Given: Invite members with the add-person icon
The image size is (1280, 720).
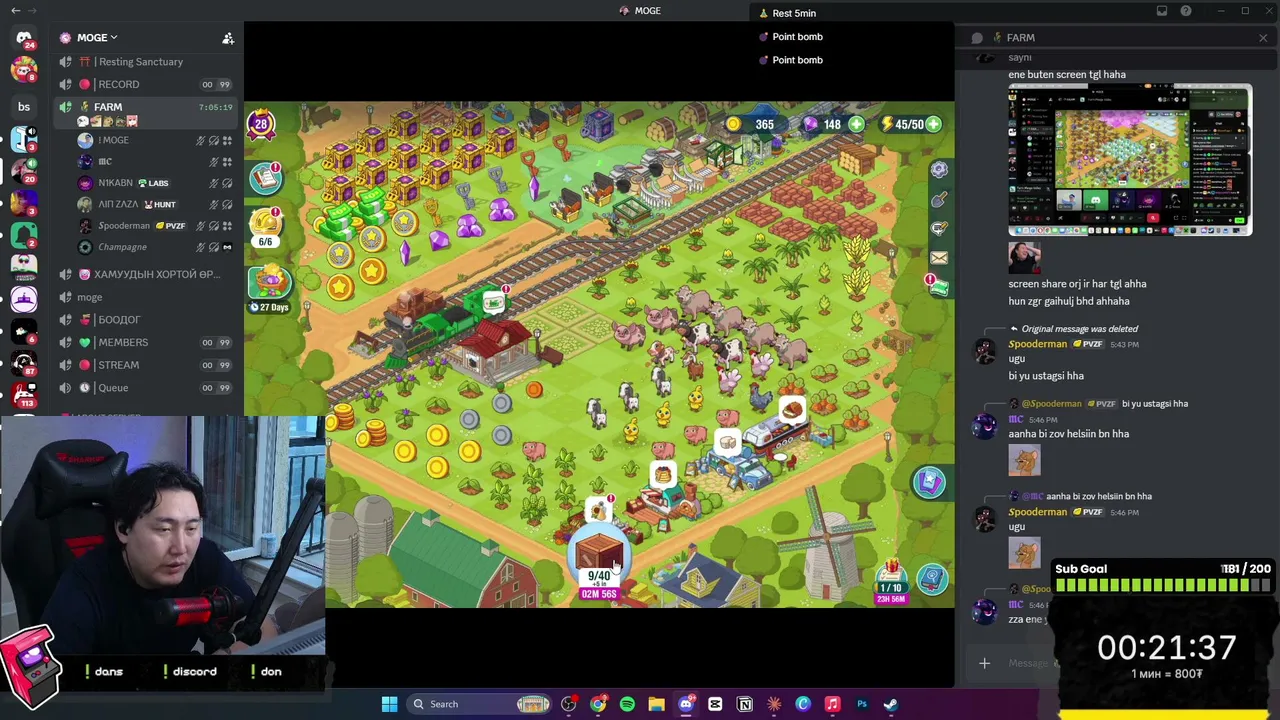Looking at the screenshot, I should click(x=228, y=38).
